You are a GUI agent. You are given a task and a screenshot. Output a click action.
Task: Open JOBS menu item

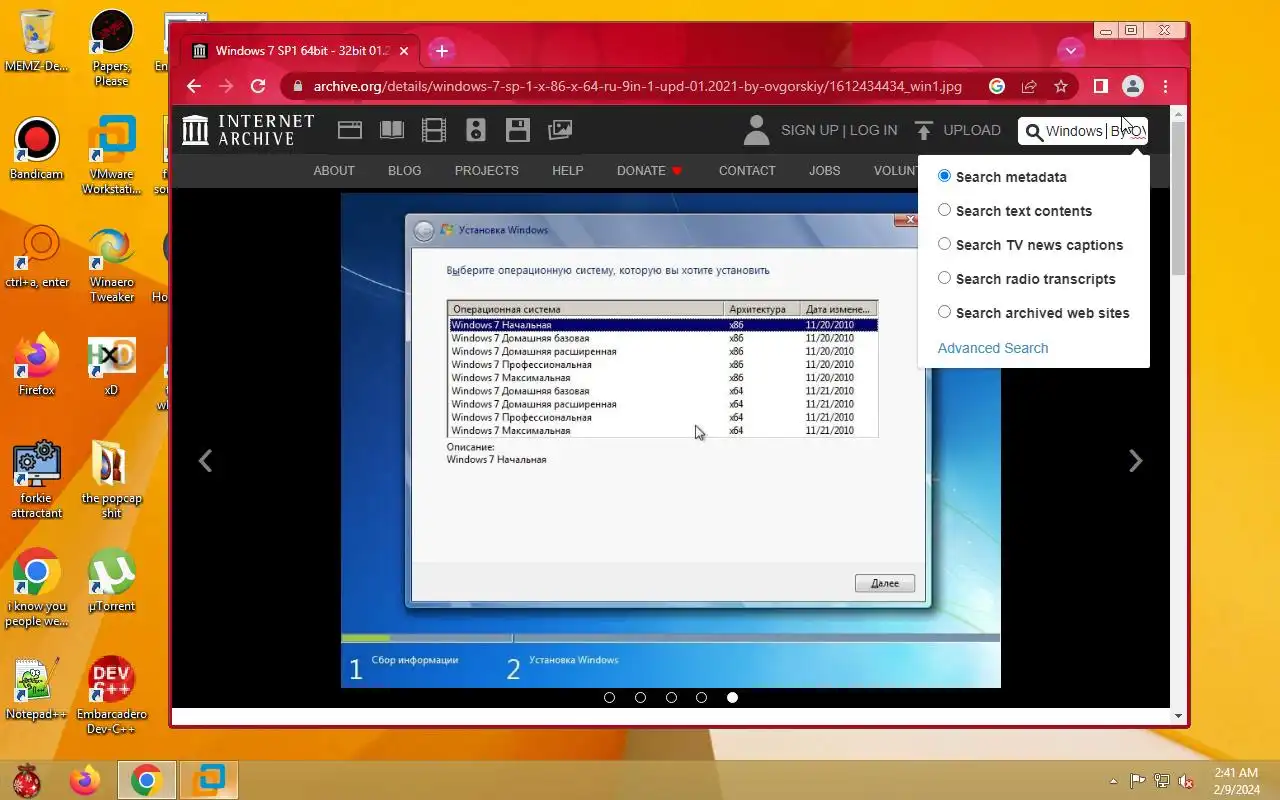824,170
